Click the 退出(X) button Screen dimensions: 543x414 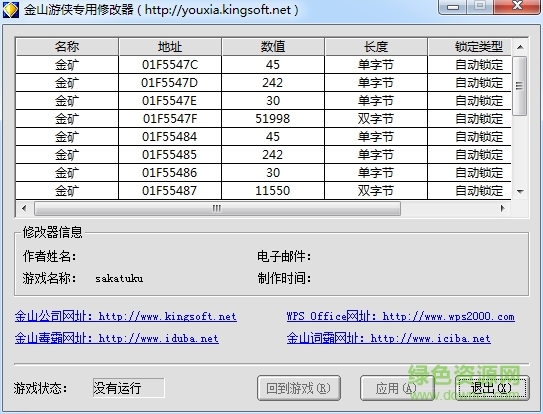click(492, 388)
